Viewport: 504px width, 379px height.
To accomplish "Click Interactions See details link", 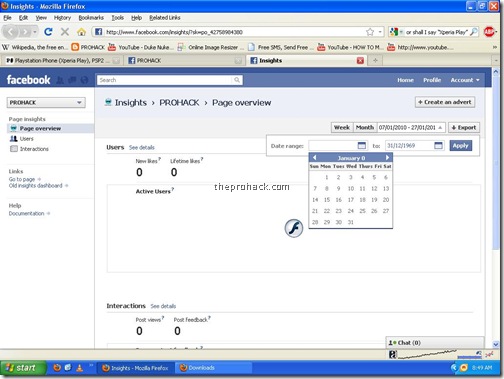I will (163, 306).
